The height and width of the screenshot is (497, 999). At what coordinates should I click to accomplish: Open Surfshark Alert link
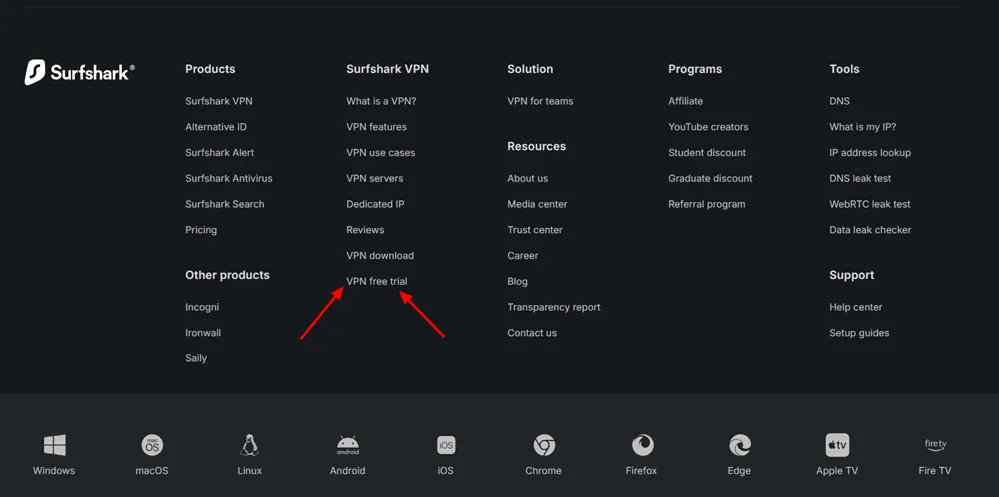pos(220,153)
